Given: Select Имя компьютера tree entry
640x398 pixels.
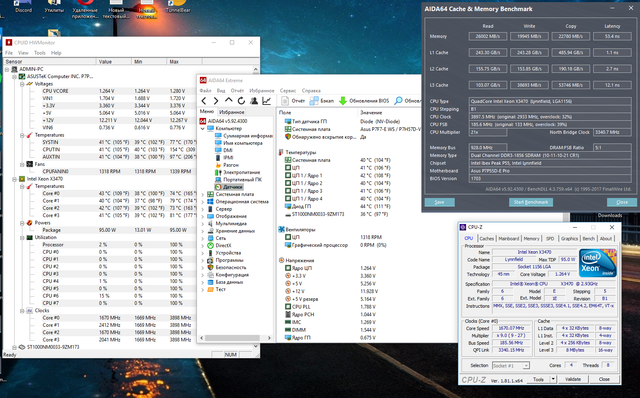Looking at the screenshot, I should pos(239,143).
